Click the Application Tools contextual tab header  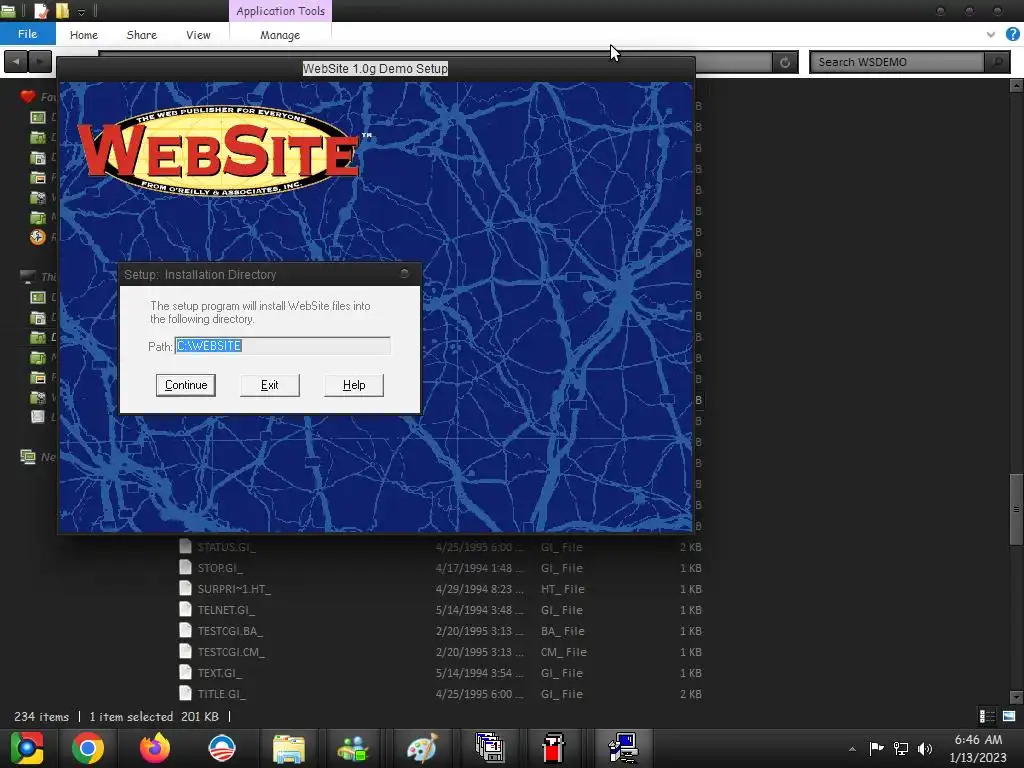tap(280, 11)
